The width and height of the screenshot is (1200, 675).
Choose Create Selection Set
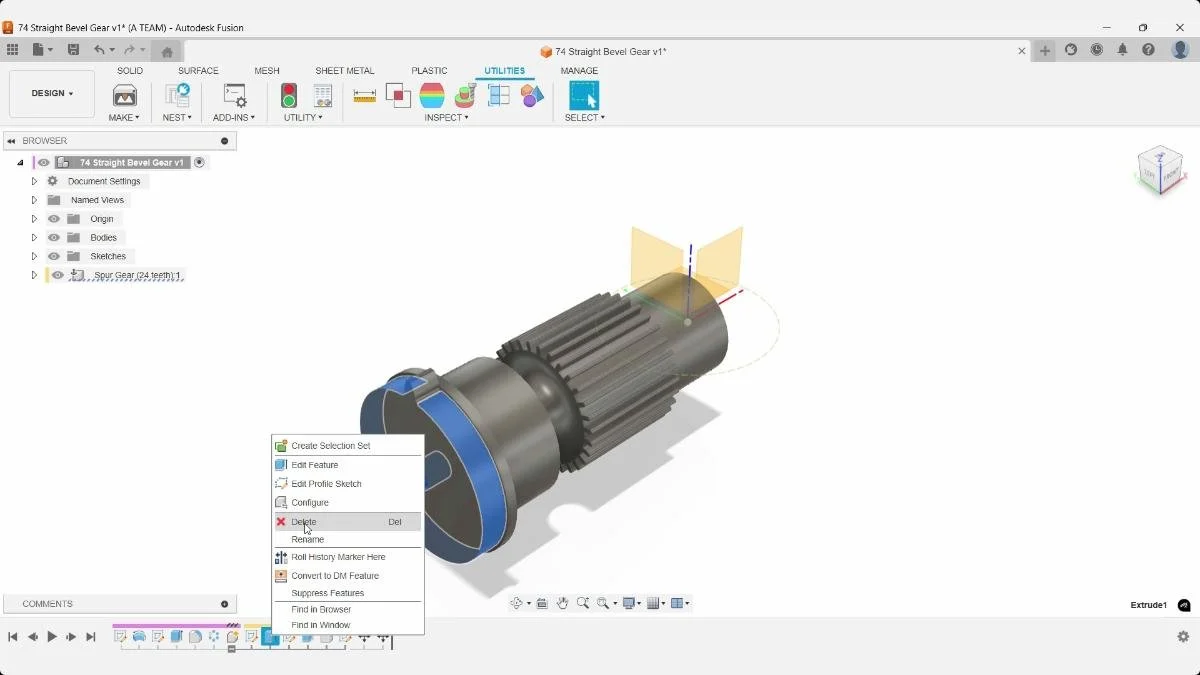pyautogui.click(x=348, y=446)
